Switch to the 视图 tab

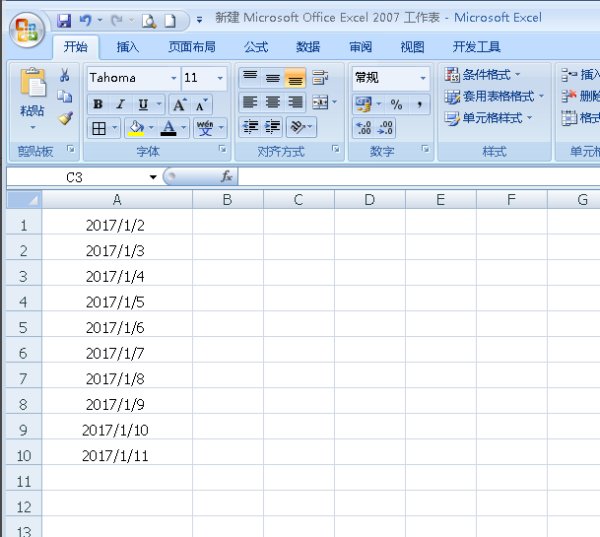(412, 47)
